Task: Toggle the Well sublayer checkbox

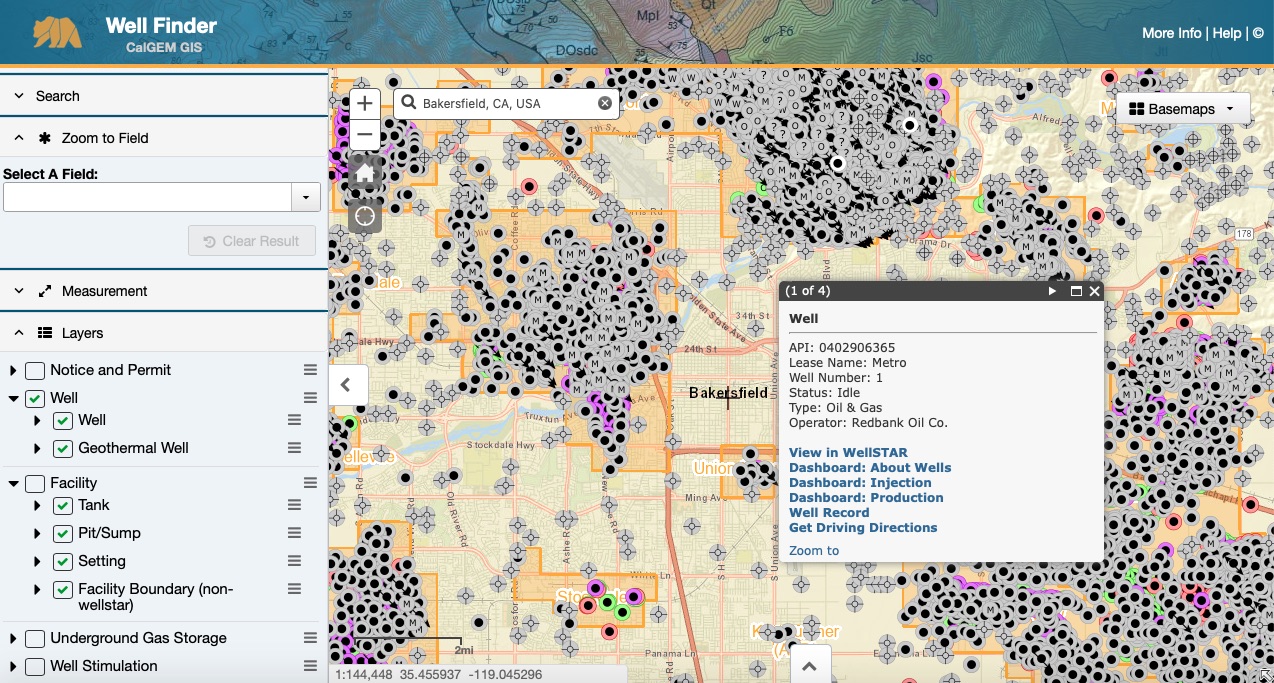Action: click(x=63, y=420)
